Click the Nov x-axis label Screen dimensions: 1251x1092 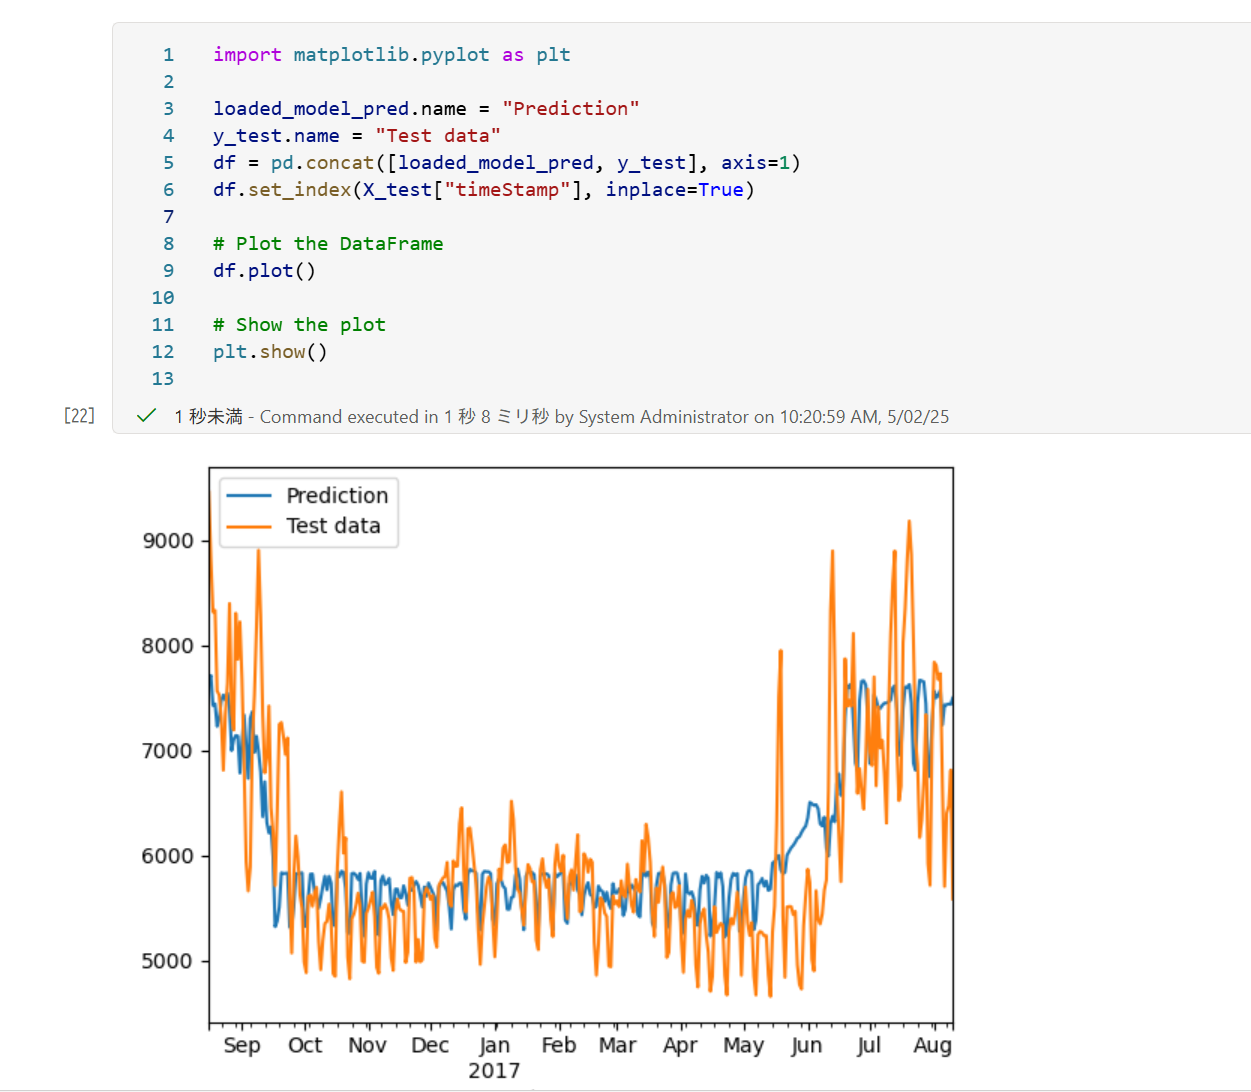click(x=367, y=1045)
